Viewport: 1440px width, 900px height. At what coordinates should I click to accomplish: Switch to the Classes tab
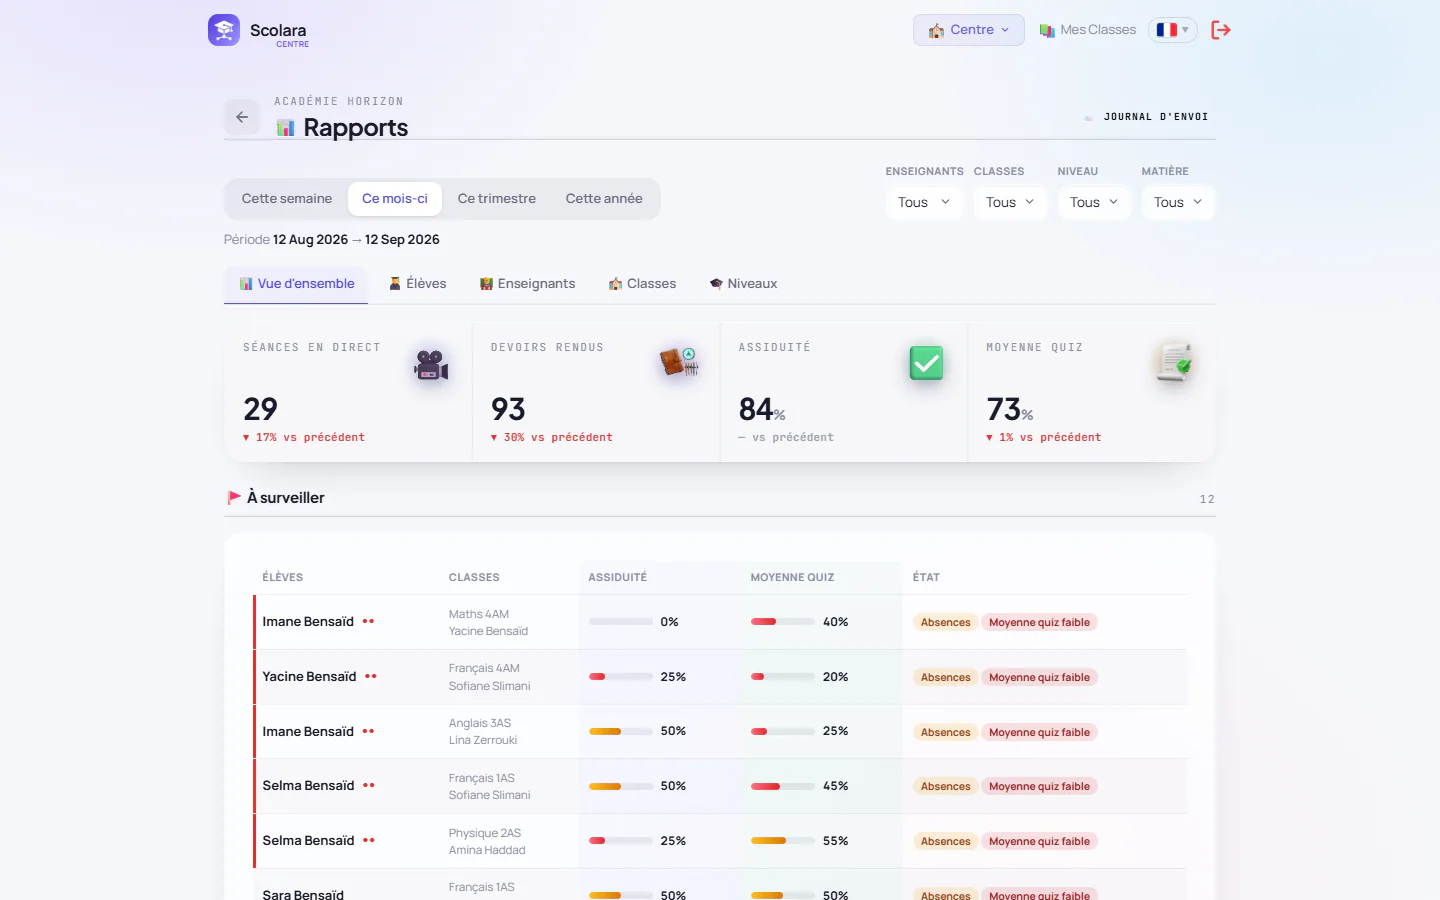[x=642, y=284]
